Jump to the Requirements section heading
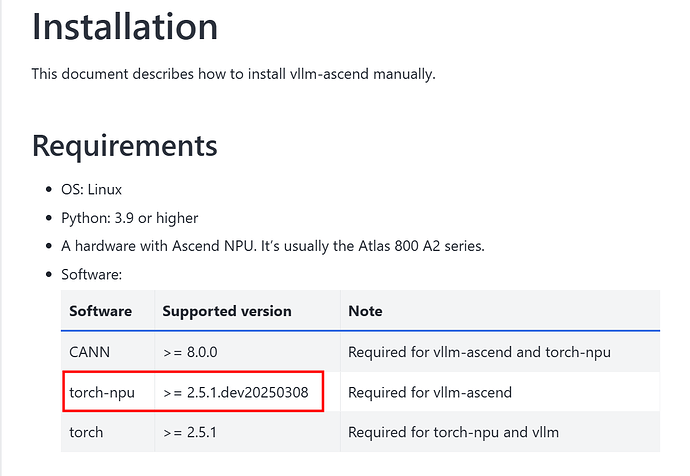 (125, 146)
